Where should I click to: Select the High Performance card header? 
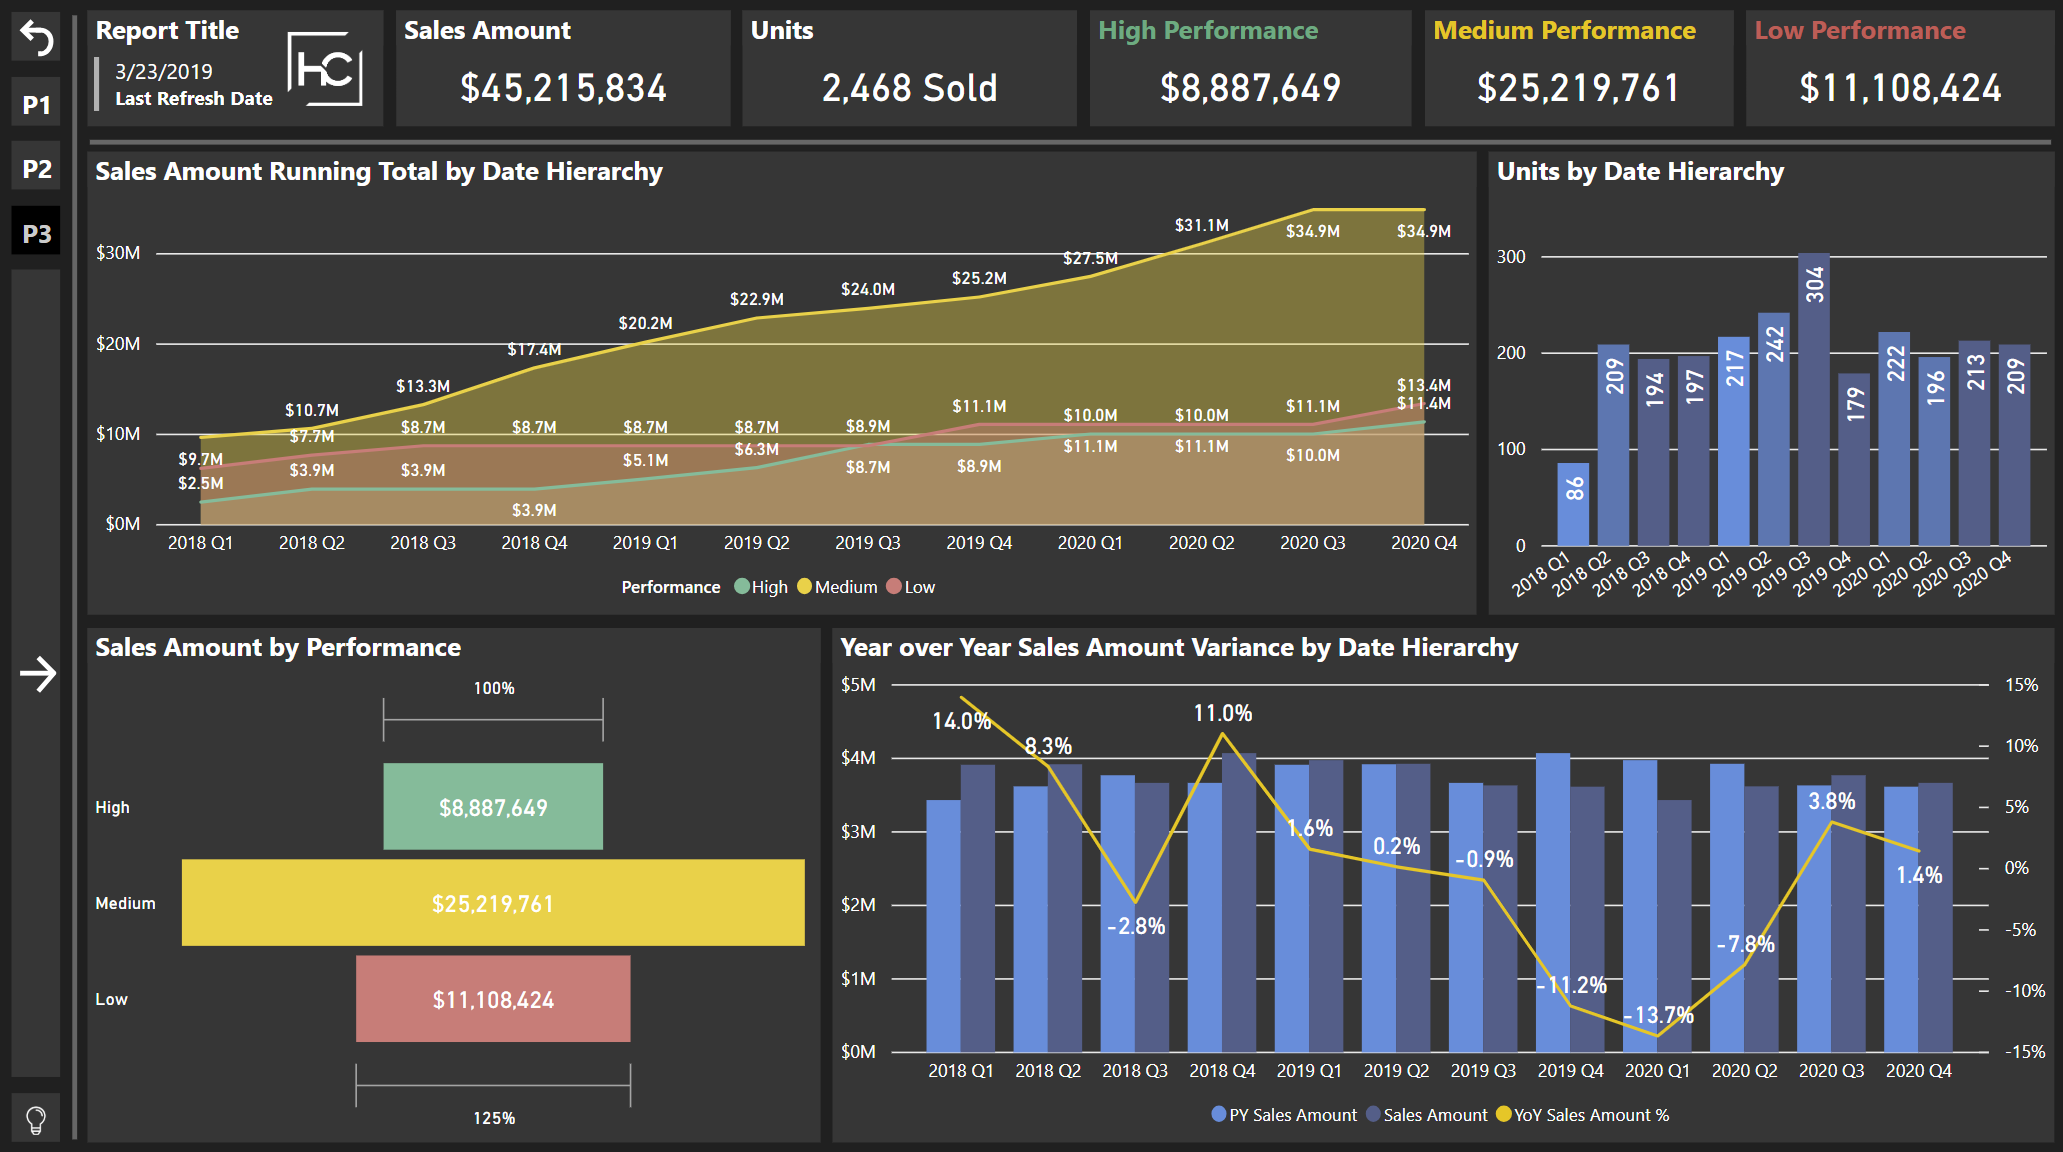pos(1210,31)
